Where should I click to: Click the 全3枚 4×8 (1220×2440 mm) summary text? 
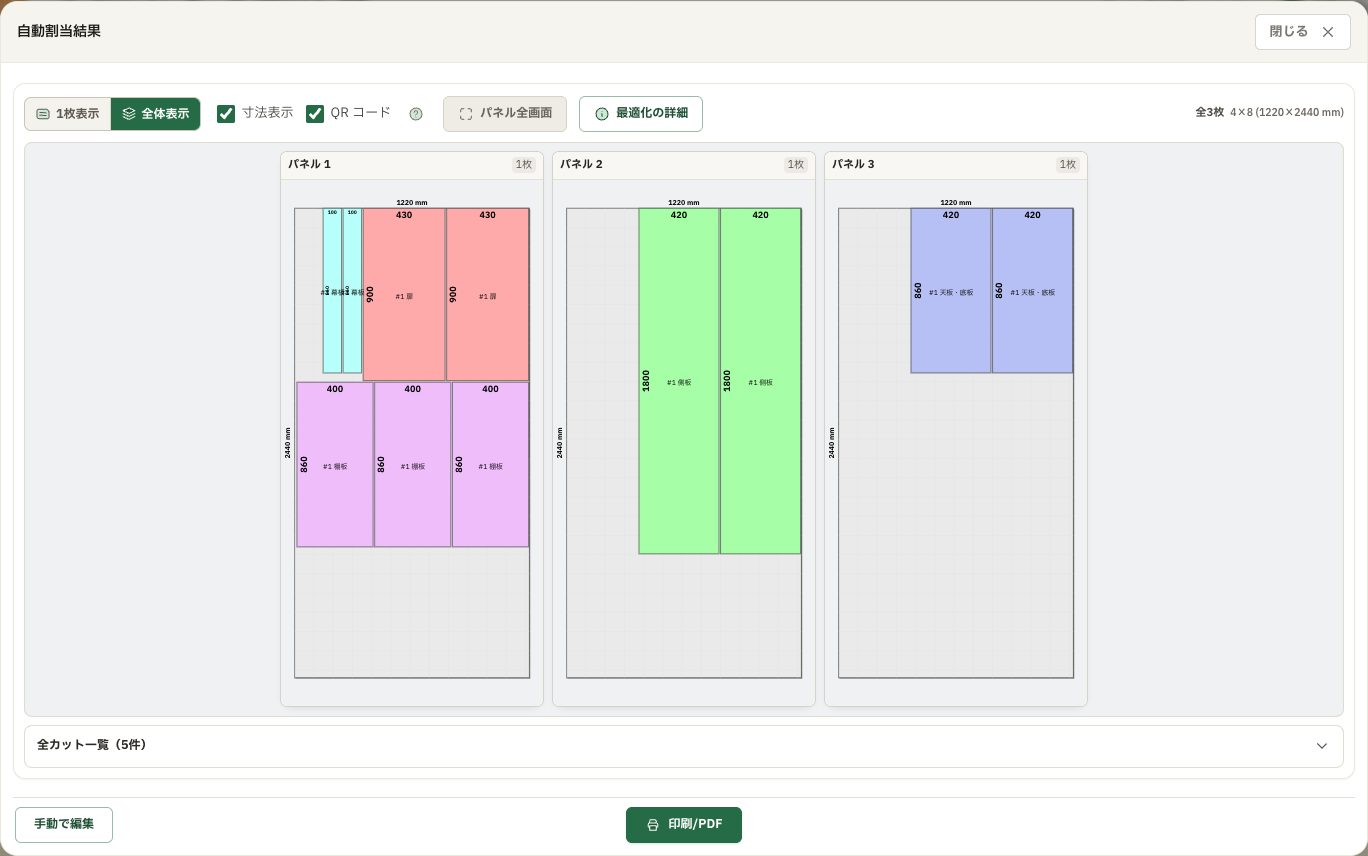click(x=1269, y=113)
